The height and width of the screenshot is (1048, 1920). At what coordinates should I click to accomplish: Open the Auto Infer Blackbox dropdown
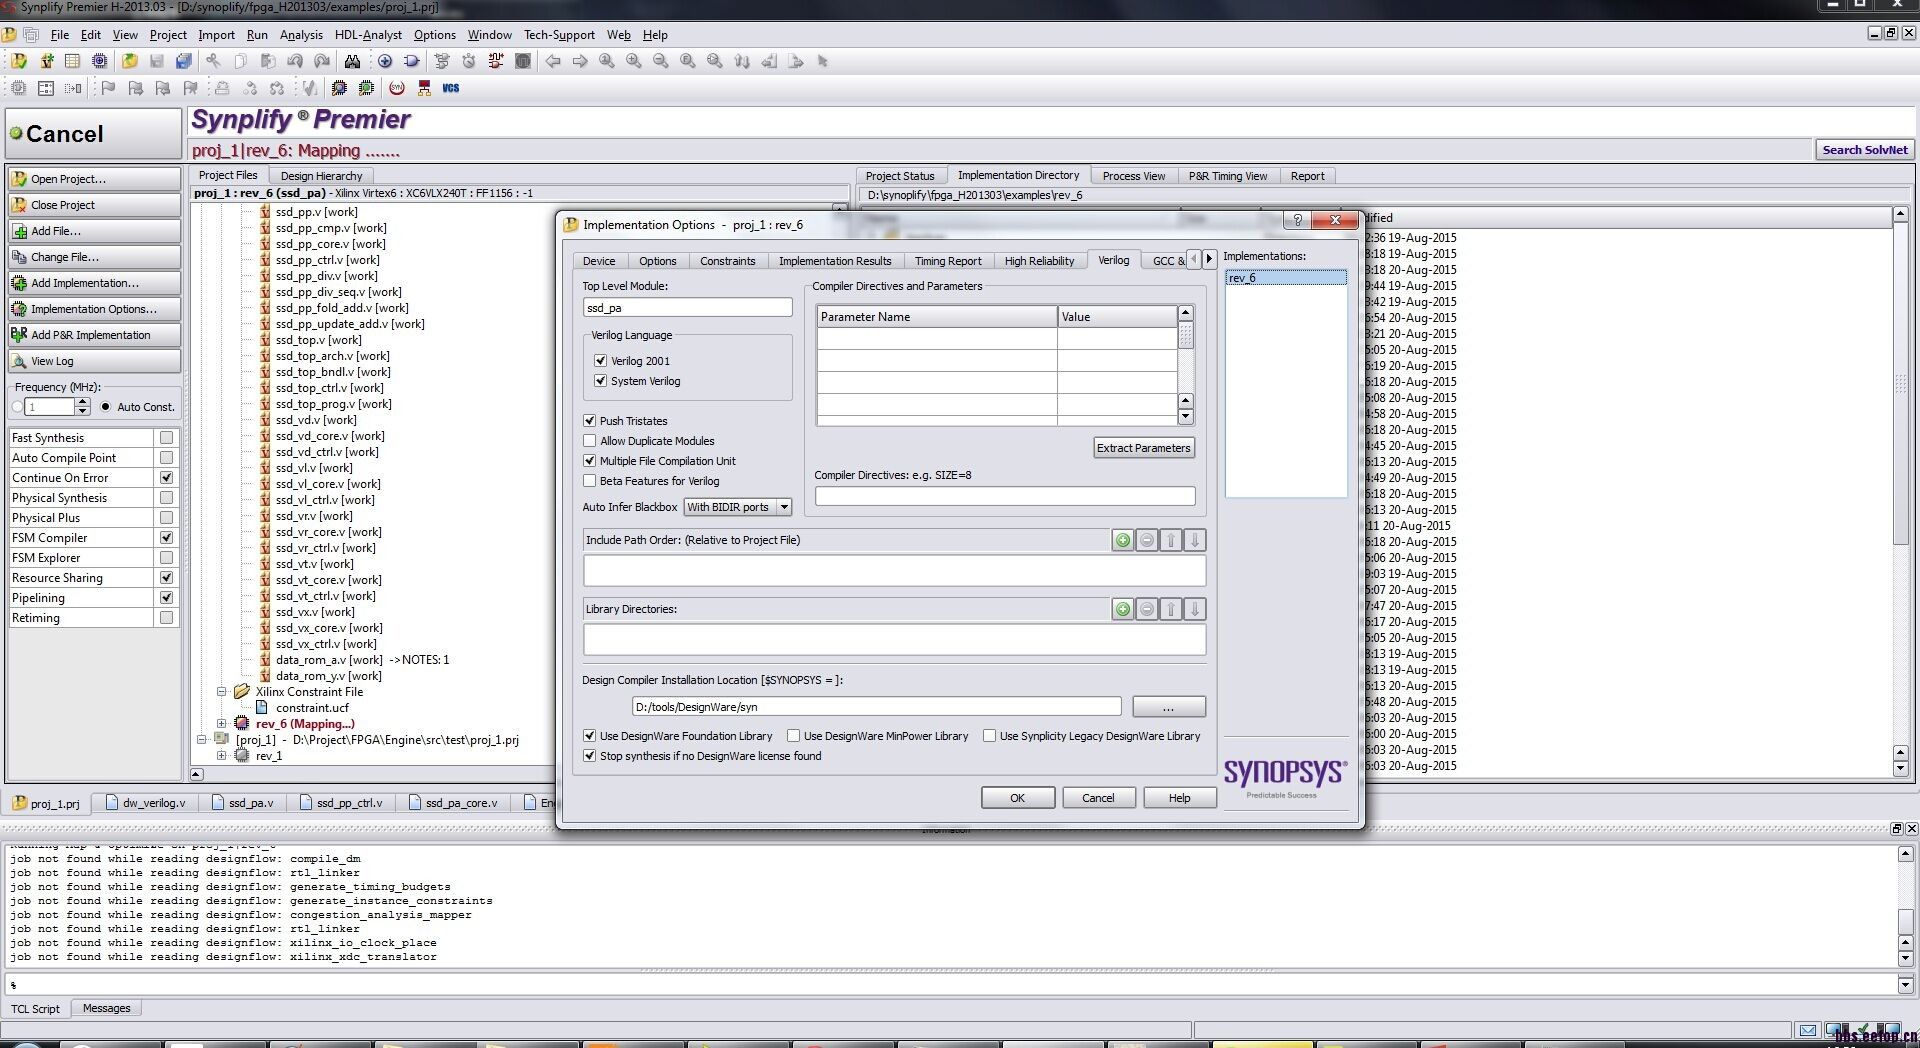pos(784,507)
